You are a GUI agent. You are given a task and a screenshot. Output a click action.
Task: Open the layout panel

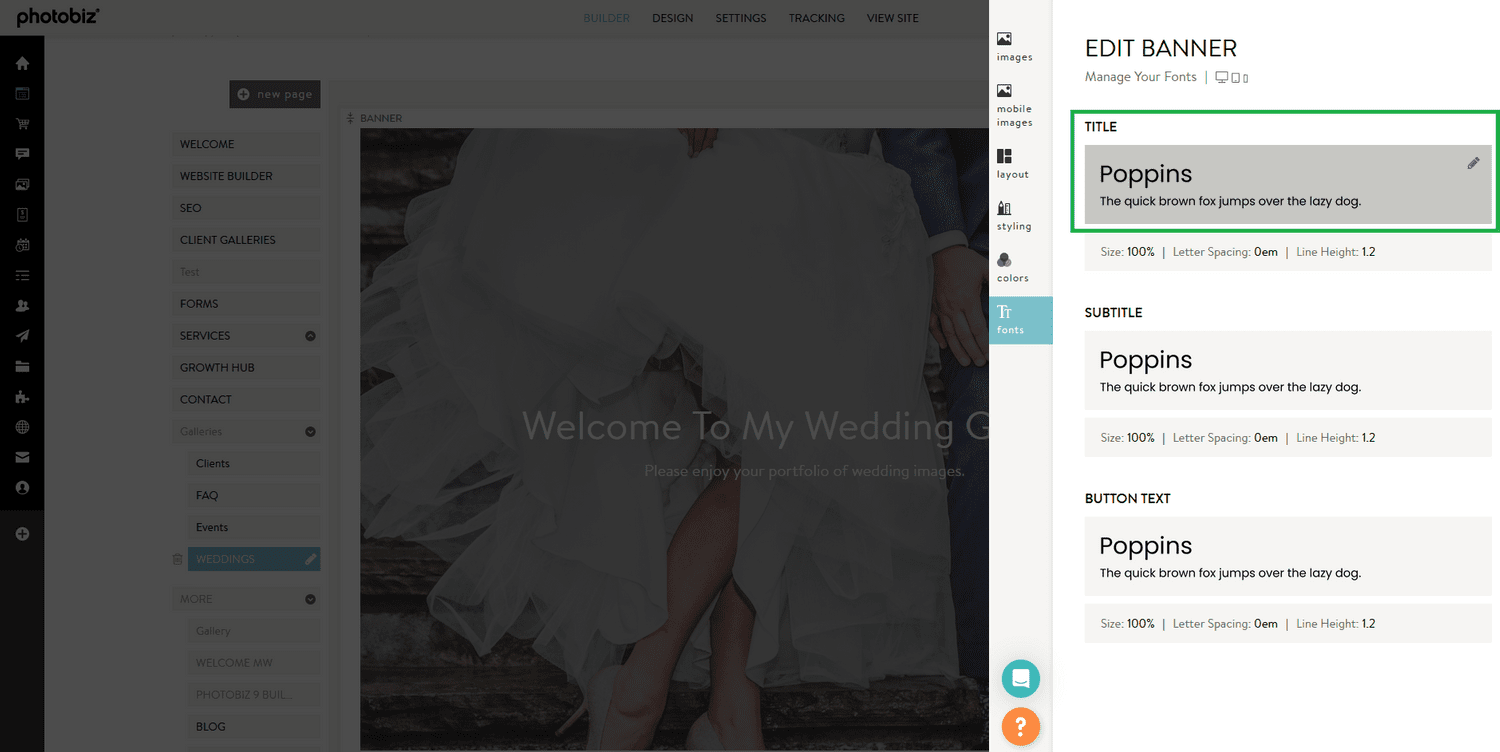point(1013,165)
